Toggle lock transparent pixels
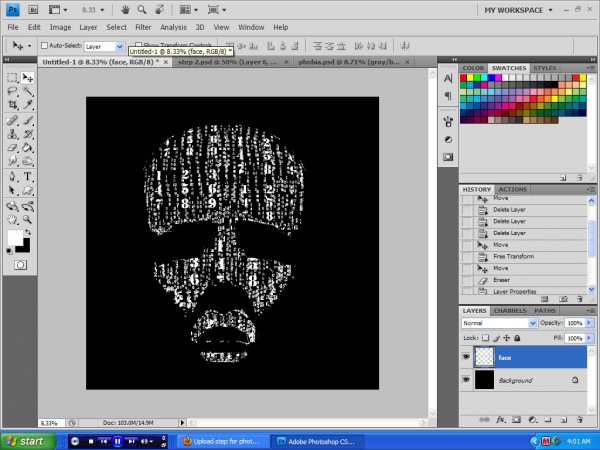600x450 pixels. 485,338
